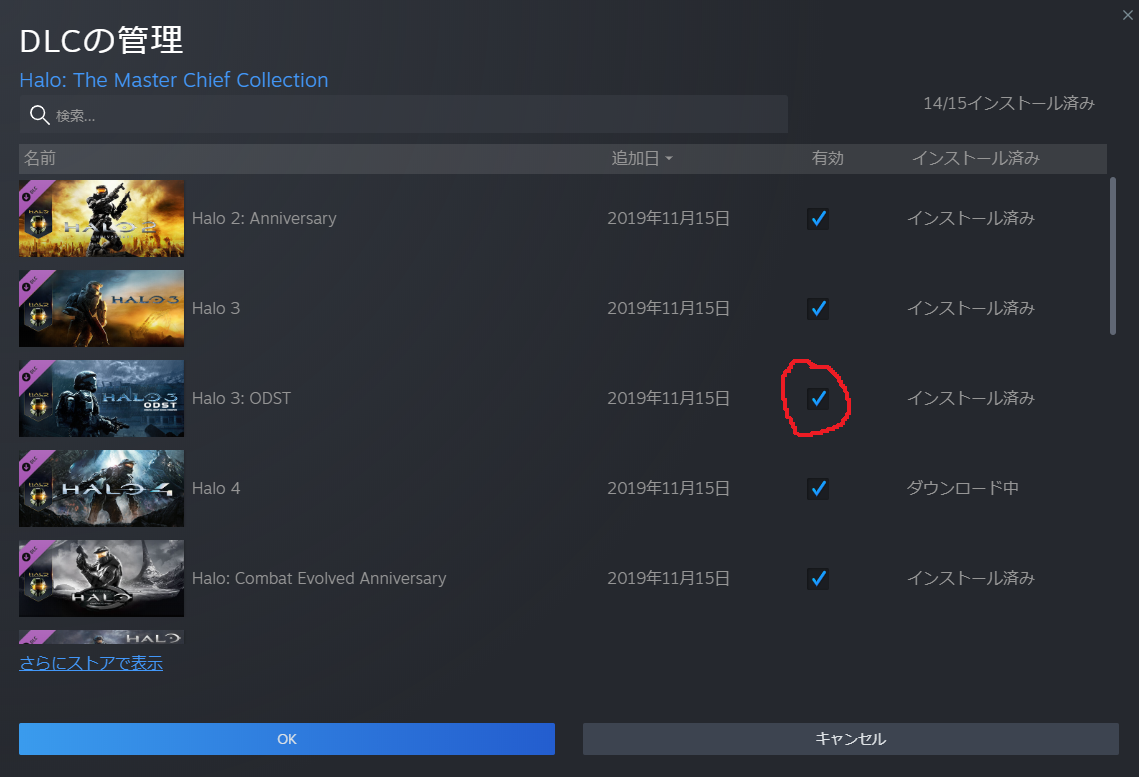Open the Halo 3 thumbnail
1139x777 pixels.
click(102, 309)
